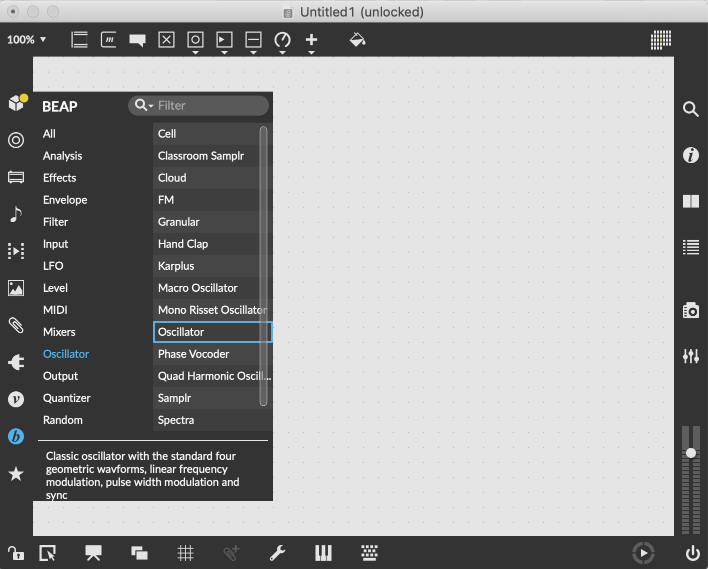Add a comment from top toolbar
The width and height of the screenshot is (708, 569).
137,40
